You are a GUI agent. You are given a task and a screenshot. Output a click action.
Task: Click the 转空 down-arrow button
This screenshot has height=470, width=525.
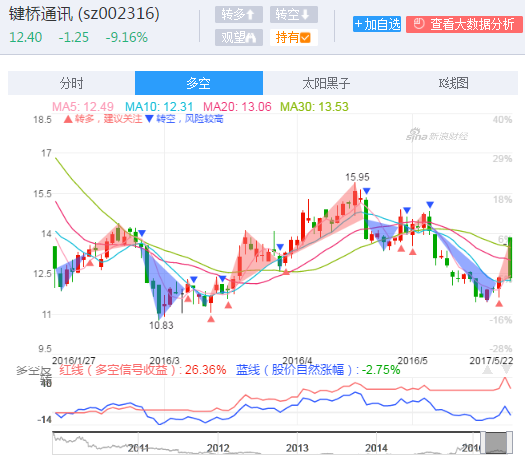pyautogui.click(x=294, y=14)
